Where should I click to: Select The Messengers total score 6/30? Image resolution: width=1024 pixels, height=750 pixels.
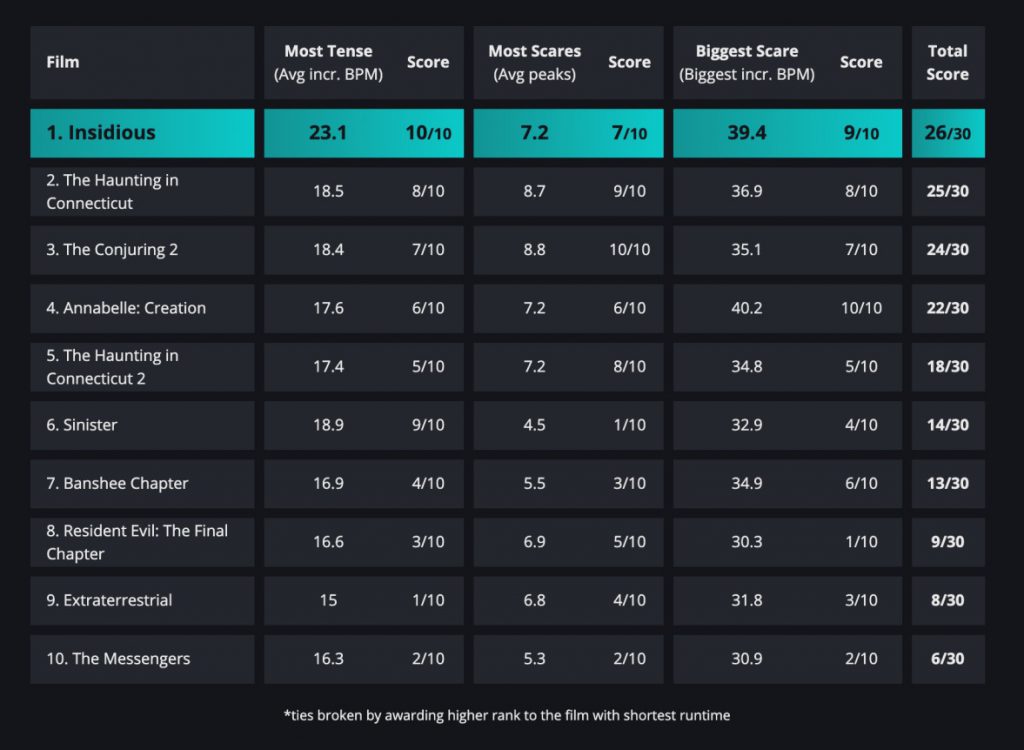click(947, 659)
